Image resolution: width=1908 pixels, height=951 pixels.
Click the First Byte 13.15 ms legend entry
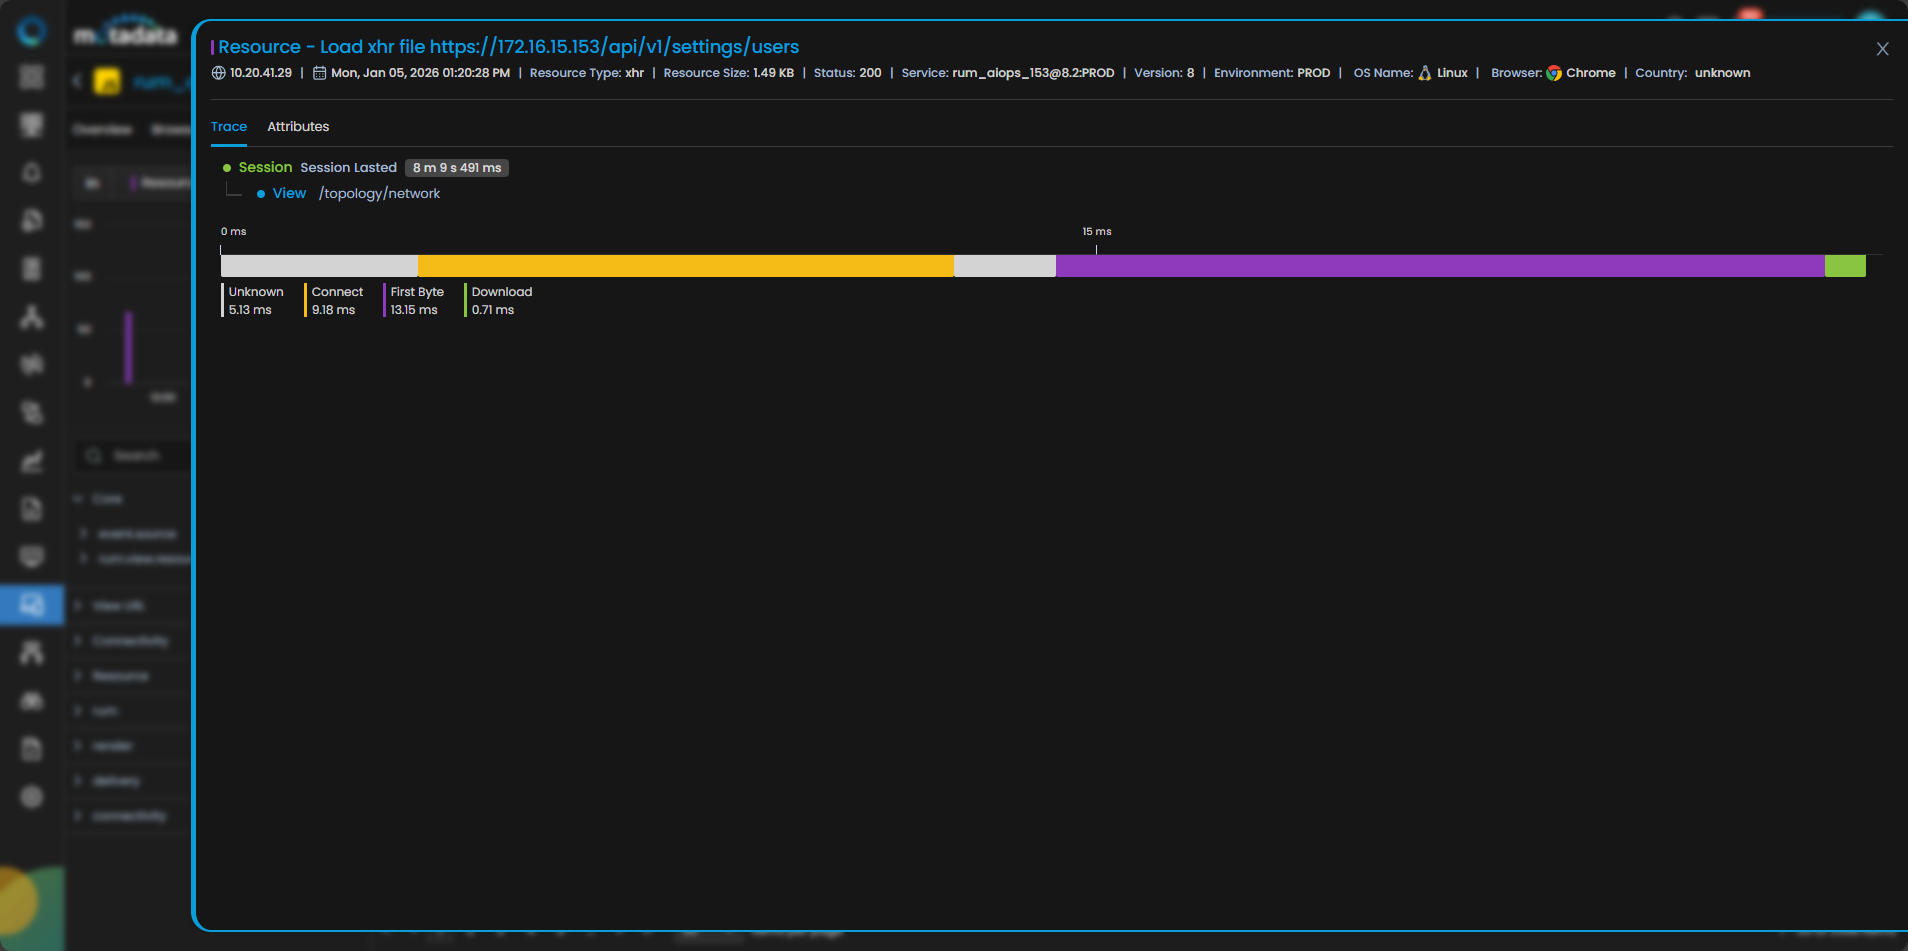(416, 301)
